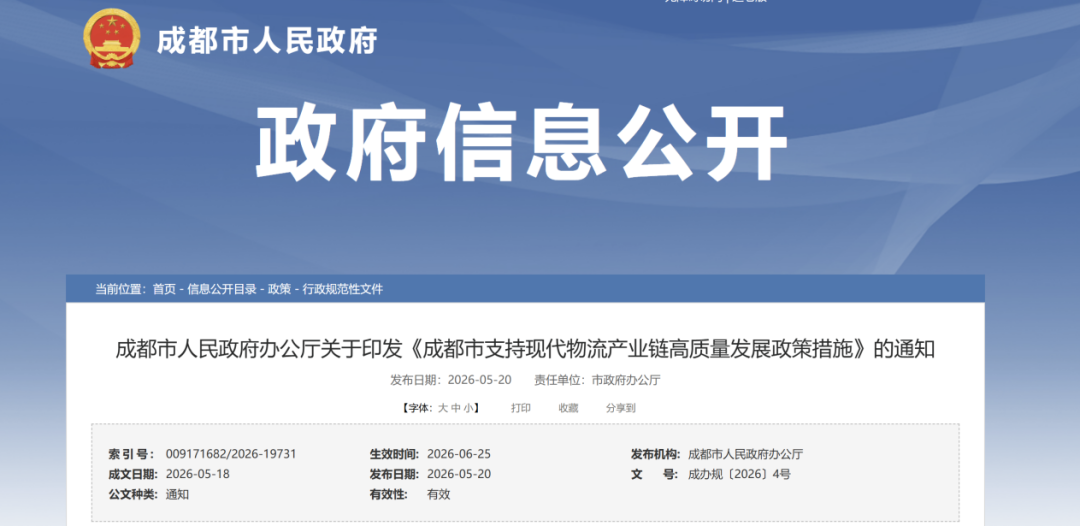Set font size to 中
Image resolution: width=1080 pixels, height=526 pixels.
coord(455,408)
